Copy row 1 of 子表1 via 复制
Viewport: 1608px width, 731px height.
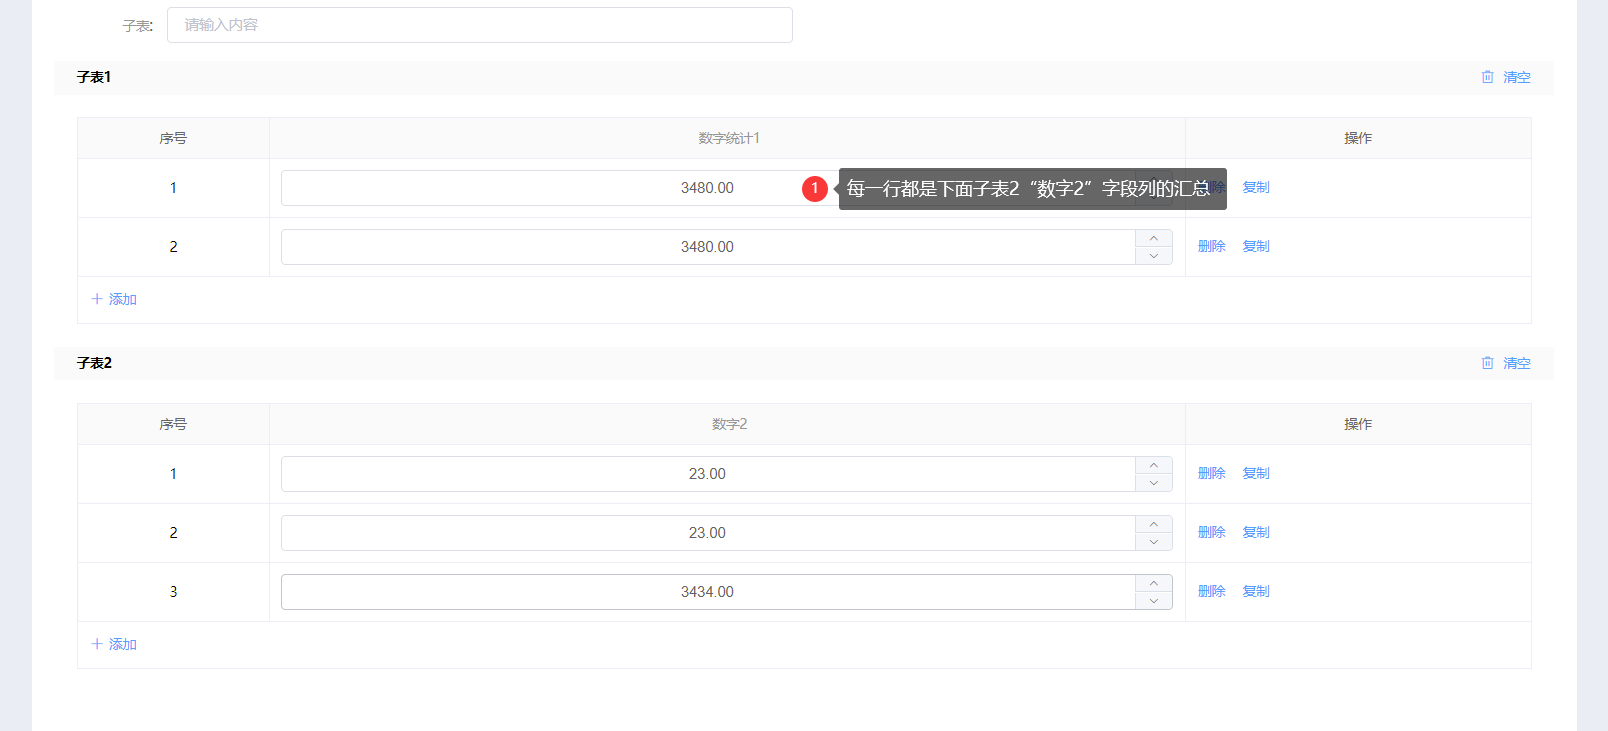click(1256, 187)
